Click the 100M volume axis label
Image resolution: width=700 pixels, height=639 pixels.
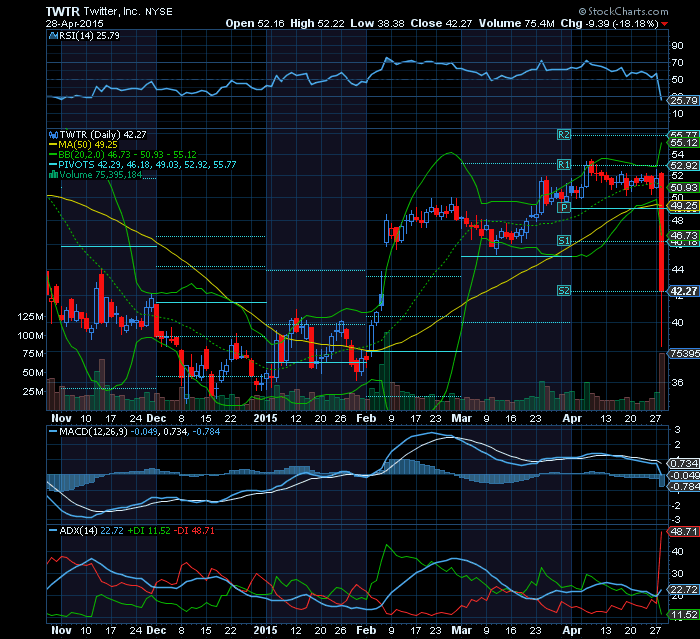coord(30,335)
